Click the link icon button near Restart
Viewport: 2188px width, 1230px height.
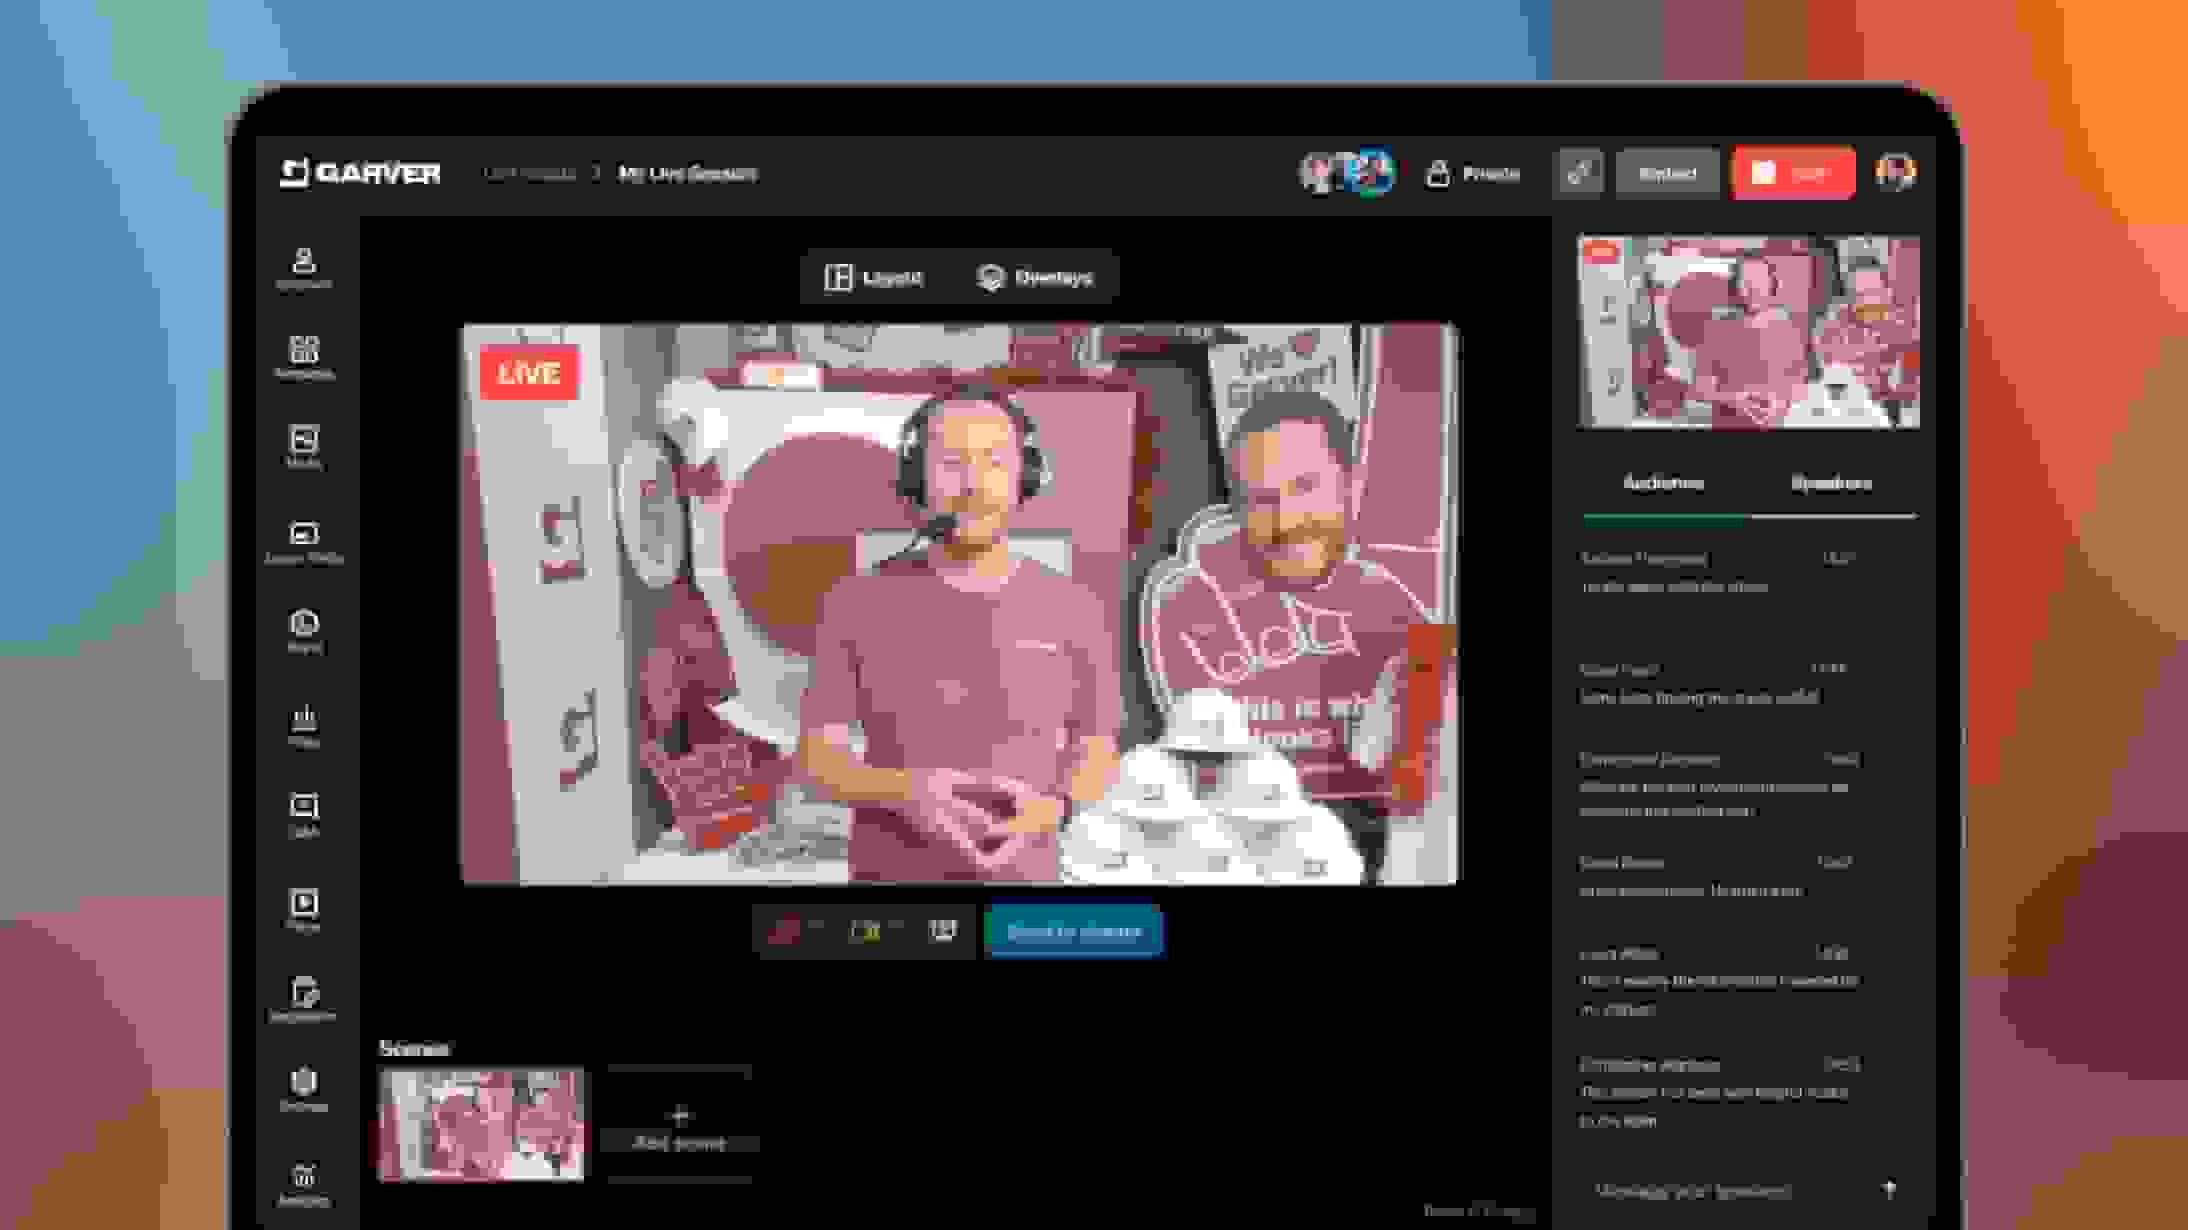pyautogui.click(x=1579, y=173)
